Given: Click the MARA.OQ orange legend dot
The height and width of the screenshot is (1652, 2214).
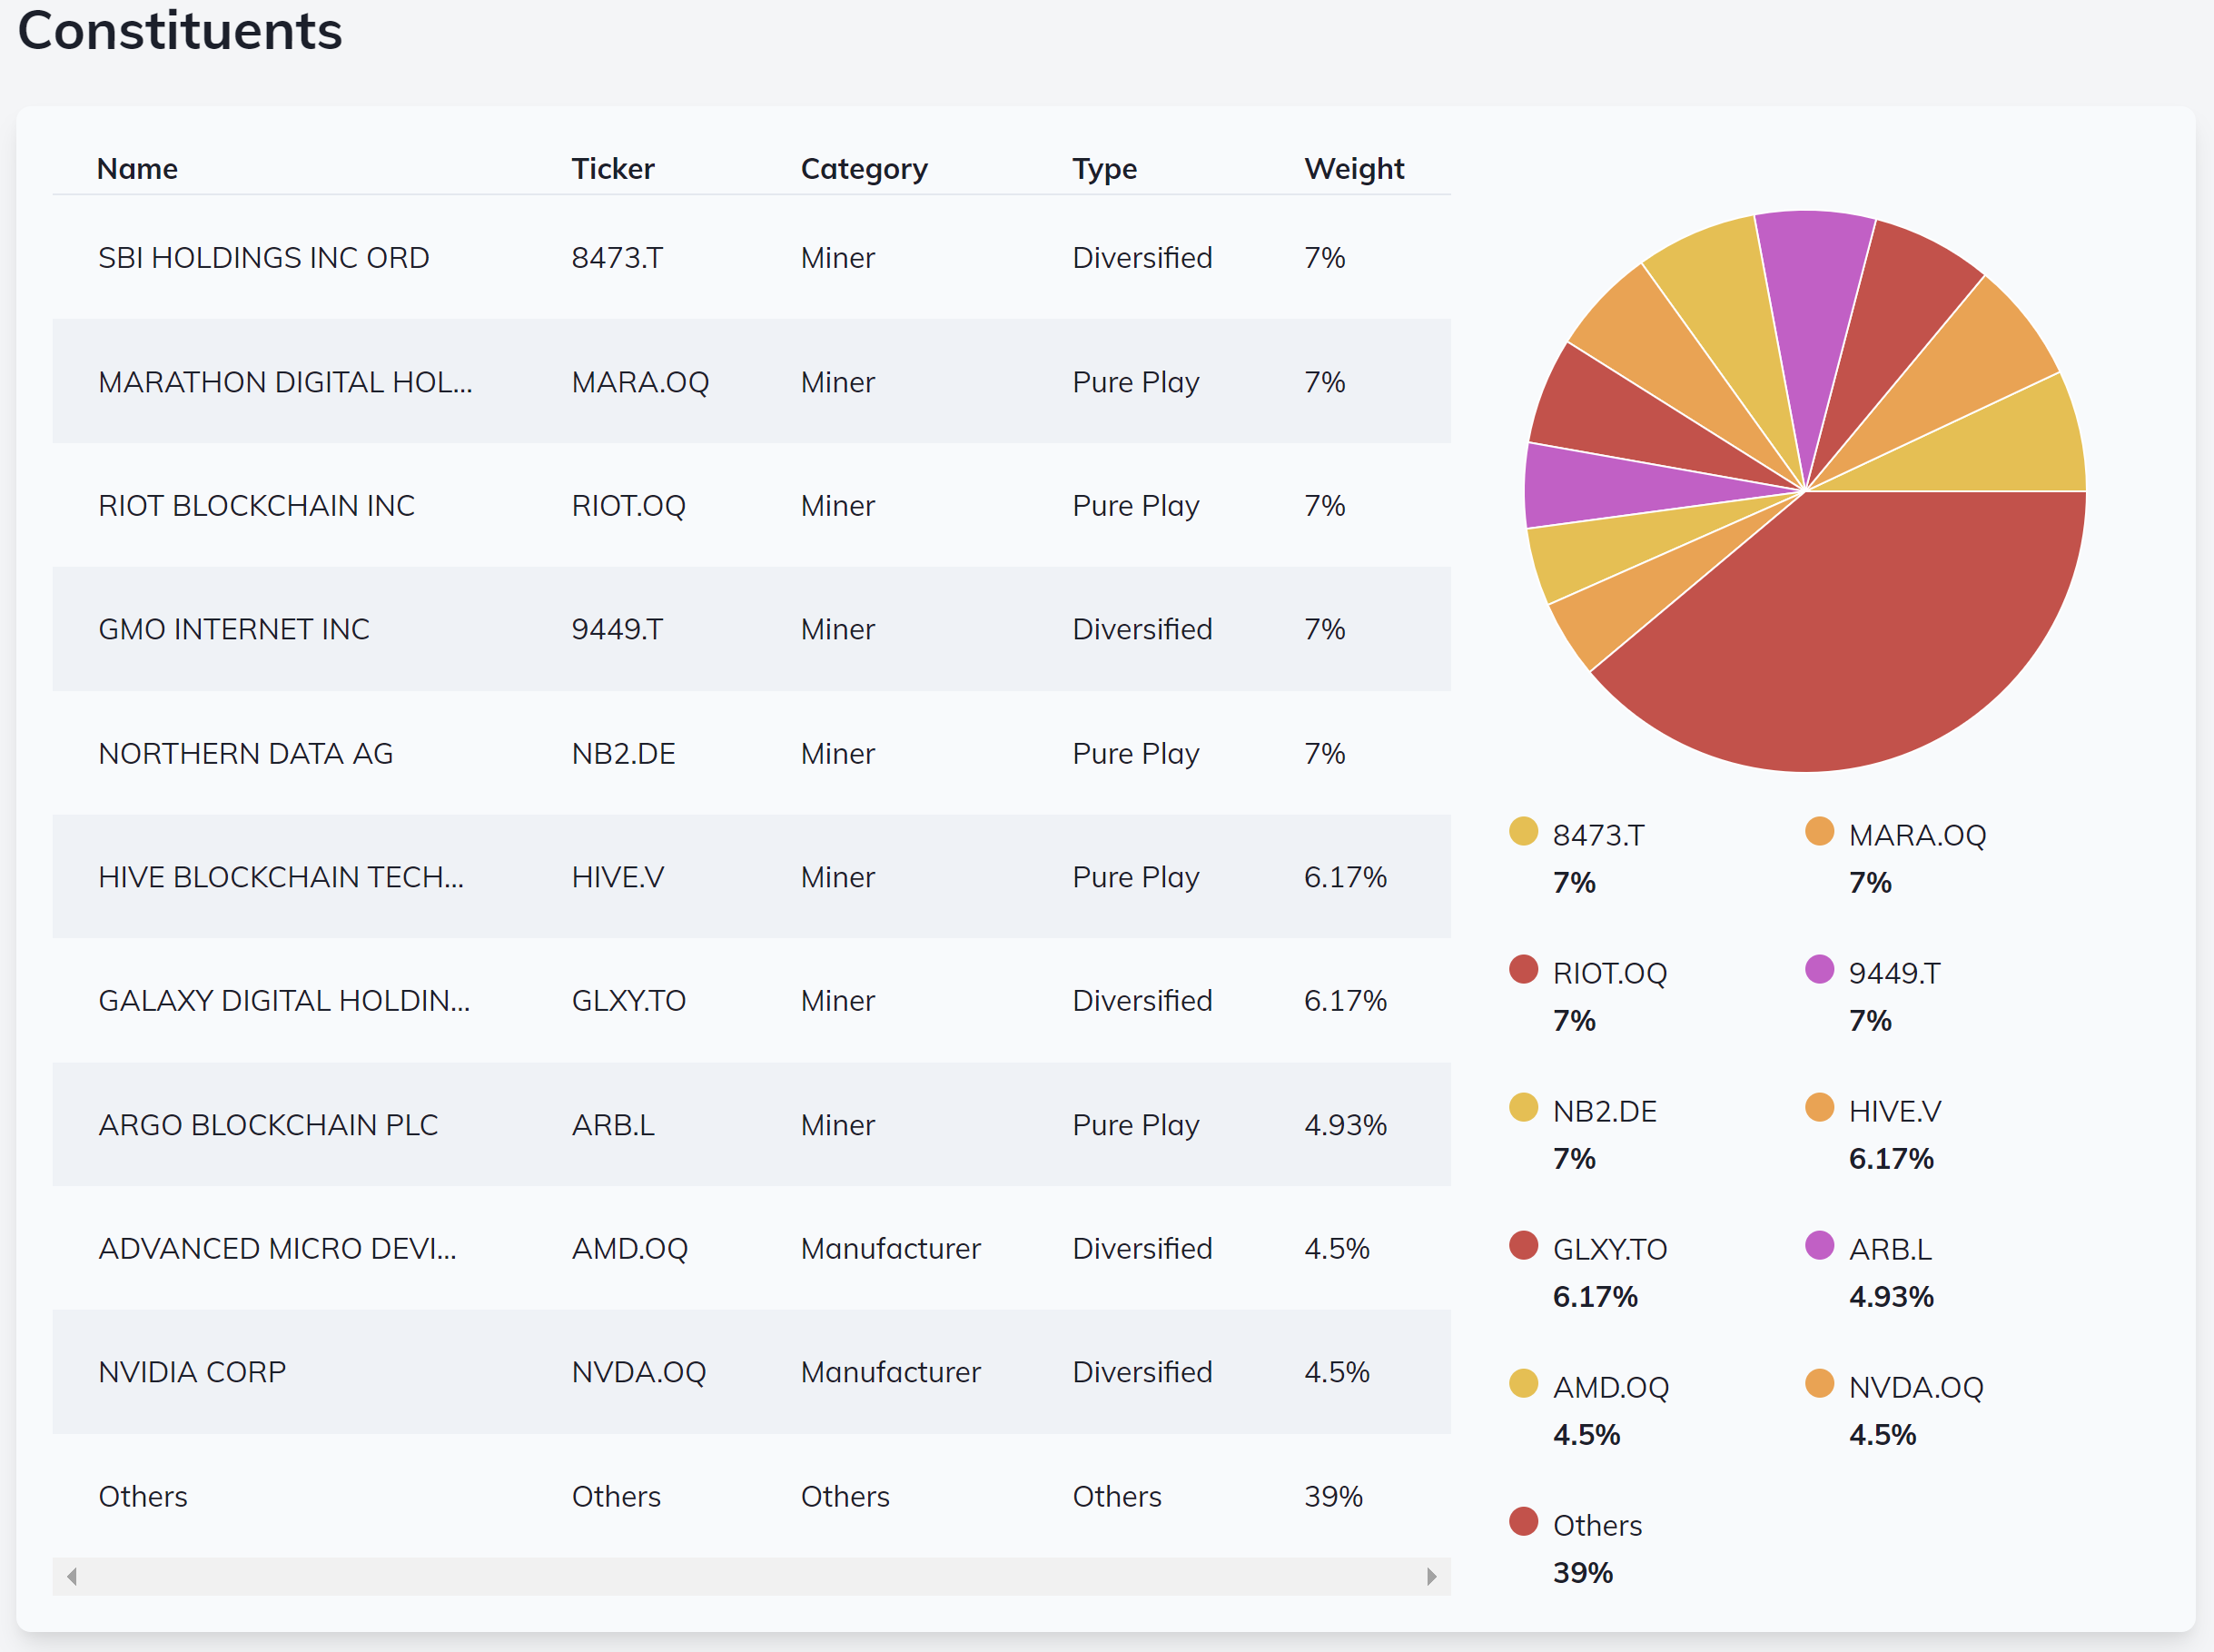Looking at the screenshot, I should coord(1819,831).
